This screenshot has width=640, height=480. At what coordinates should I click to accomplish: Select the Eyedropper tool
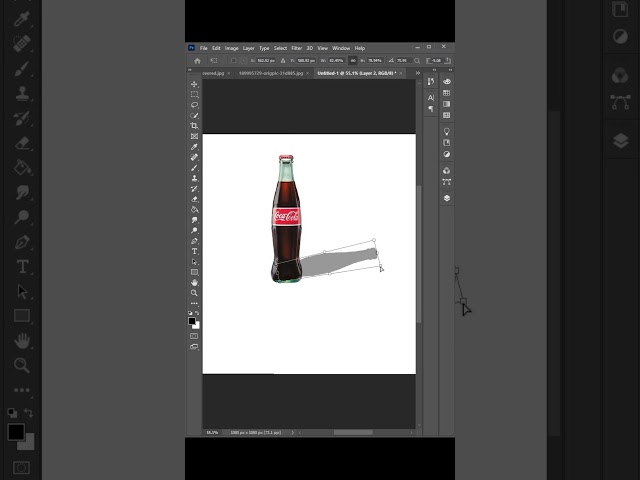pyautogui.click(x=194, y=147)
